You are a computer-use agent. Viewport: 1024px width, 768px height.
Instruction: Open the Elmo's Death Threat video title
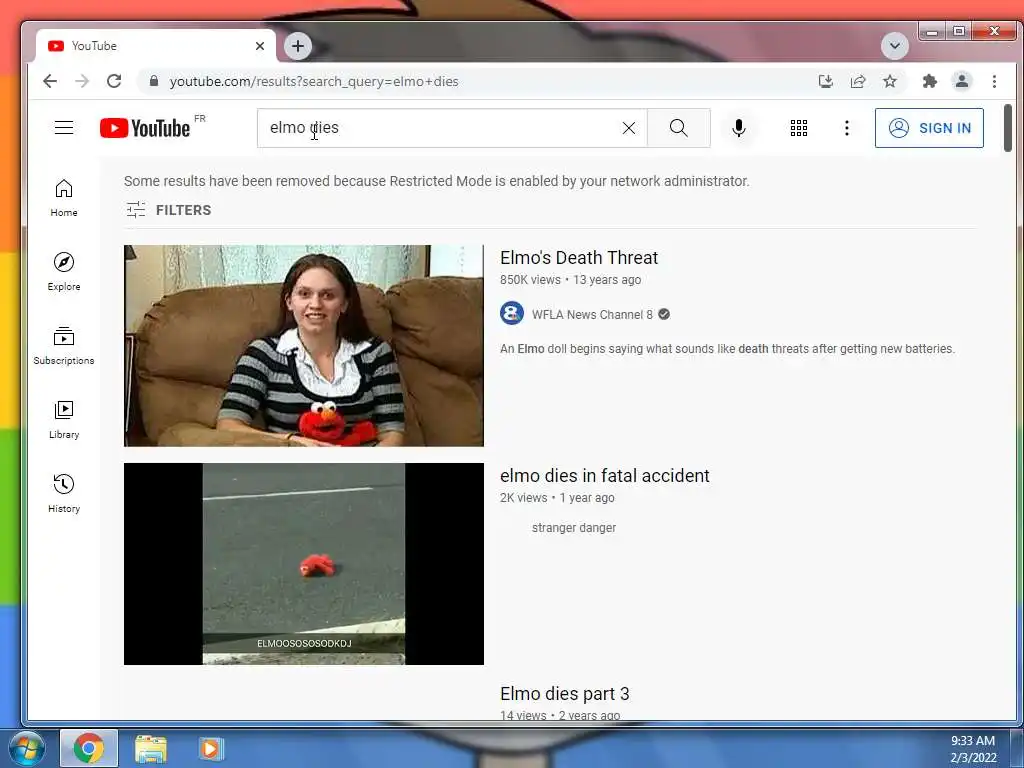[x=579, y=257]
